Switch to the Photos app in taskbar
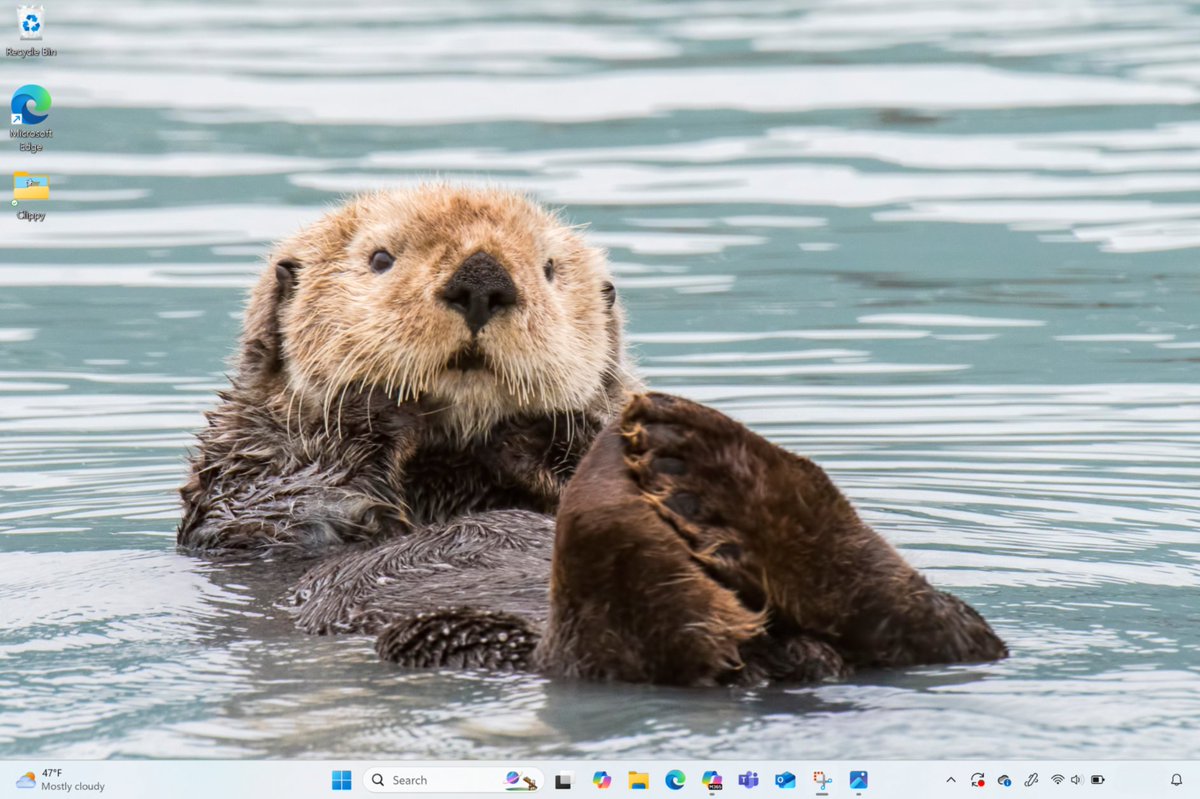The height and width of the screenshot is (799, 1200). [x=858, y=780]
